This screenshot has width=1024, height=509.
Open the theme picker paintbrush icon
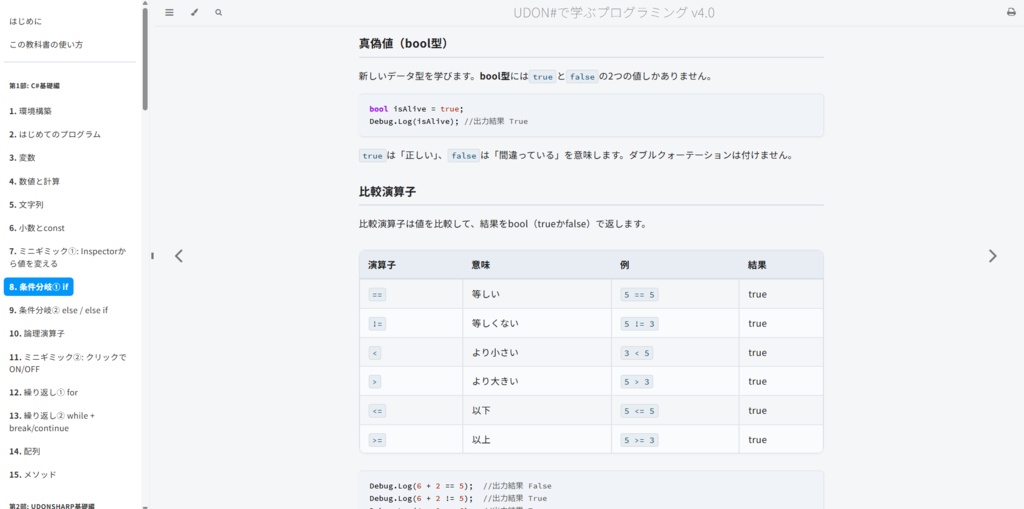[194, 12]
